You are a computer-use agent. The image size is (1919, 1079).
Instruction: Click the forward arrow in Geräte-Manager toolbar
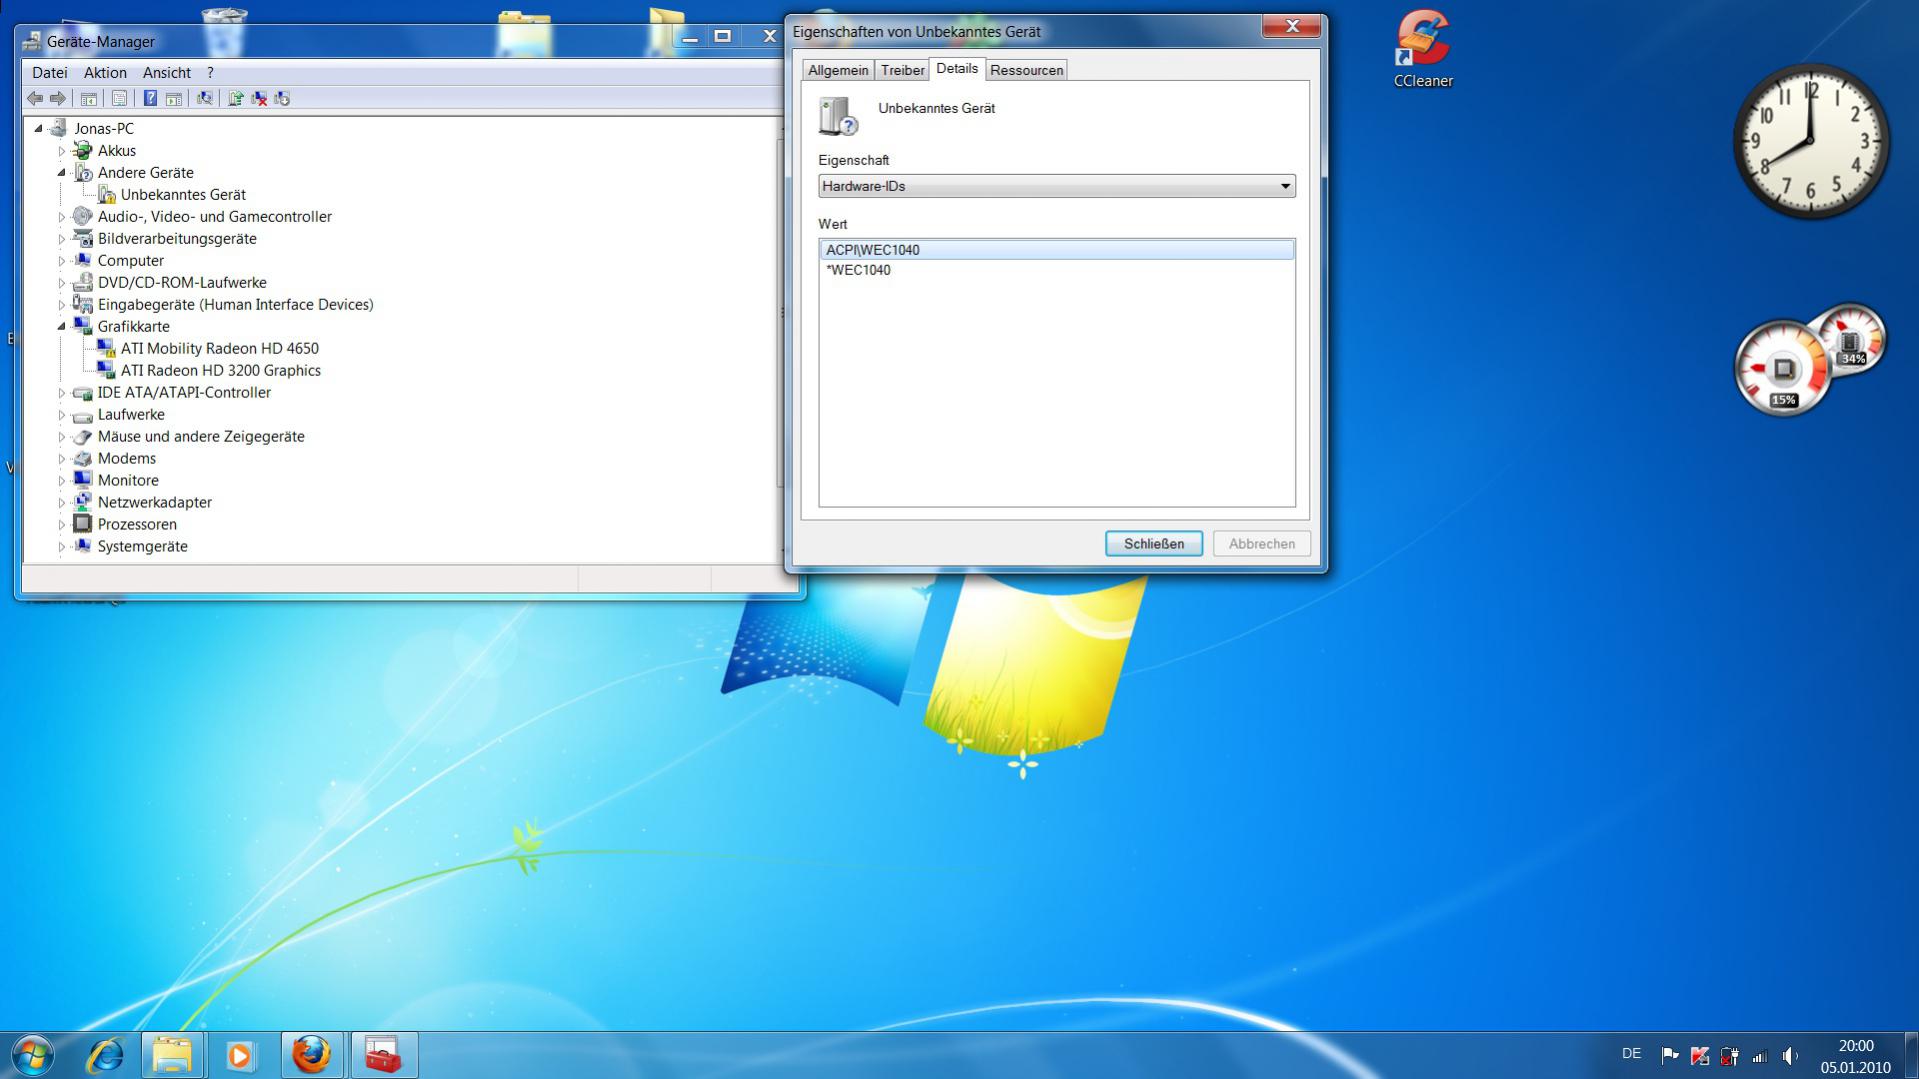58,98
